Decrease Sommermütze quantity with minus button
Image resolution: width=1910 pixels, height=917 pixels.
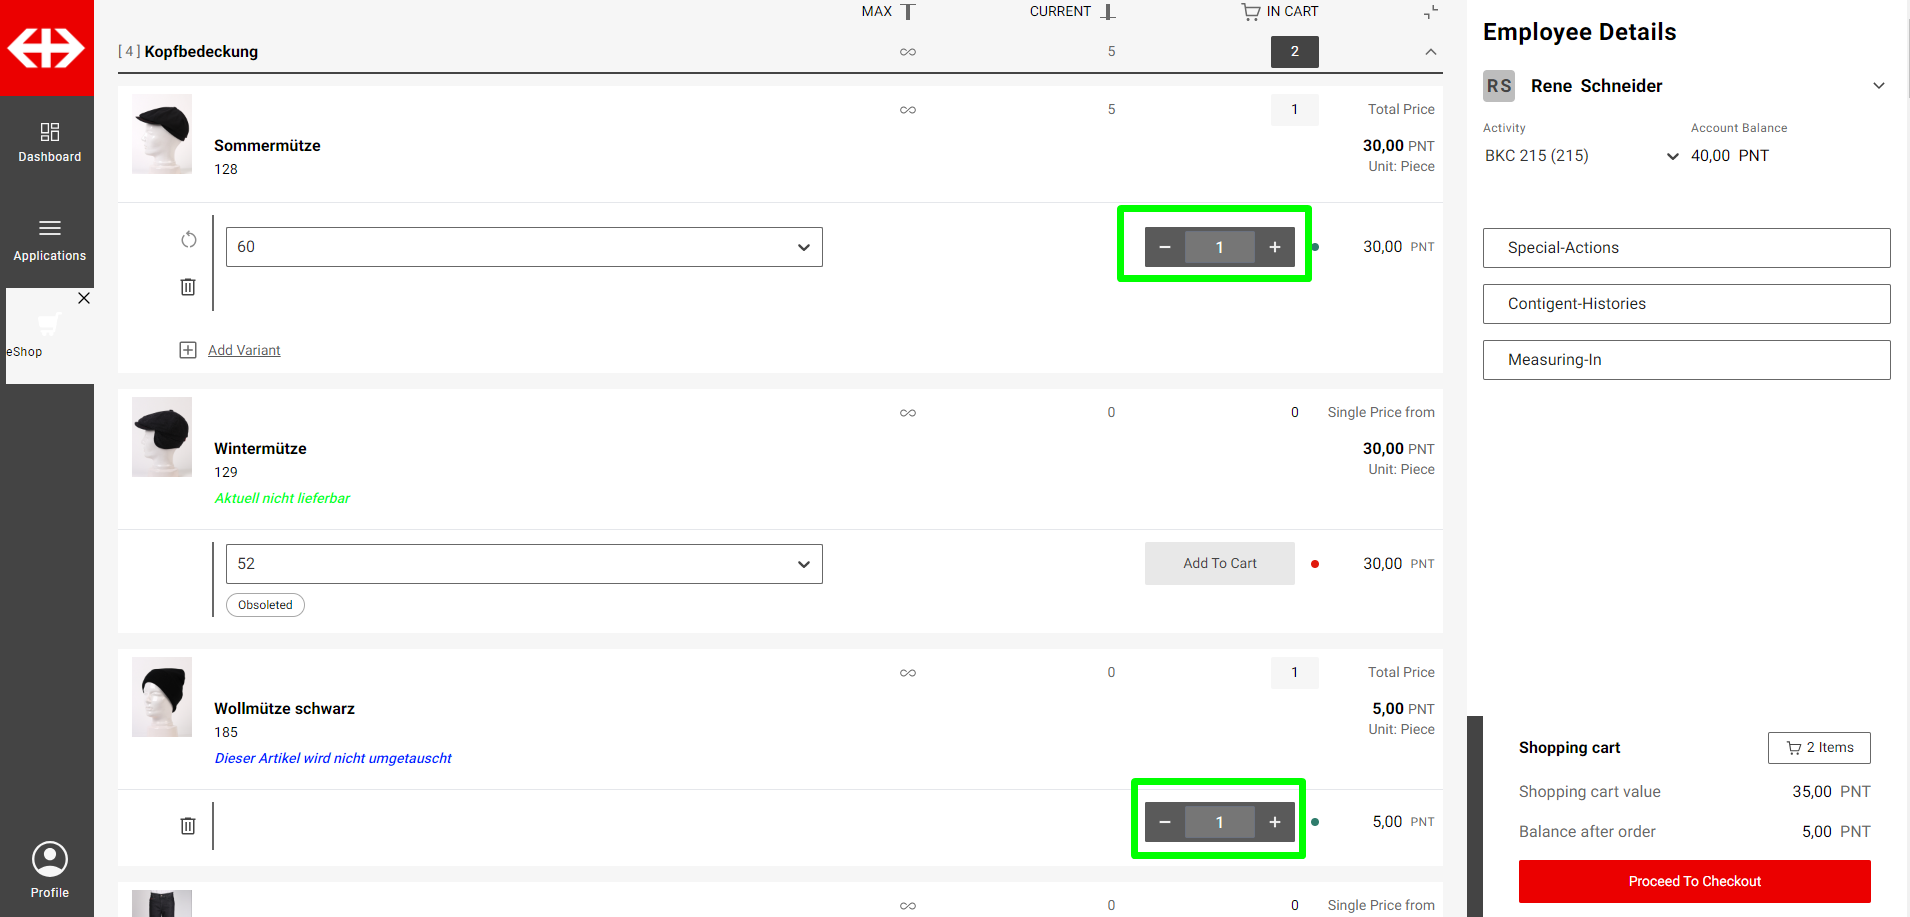[1165, 247]
